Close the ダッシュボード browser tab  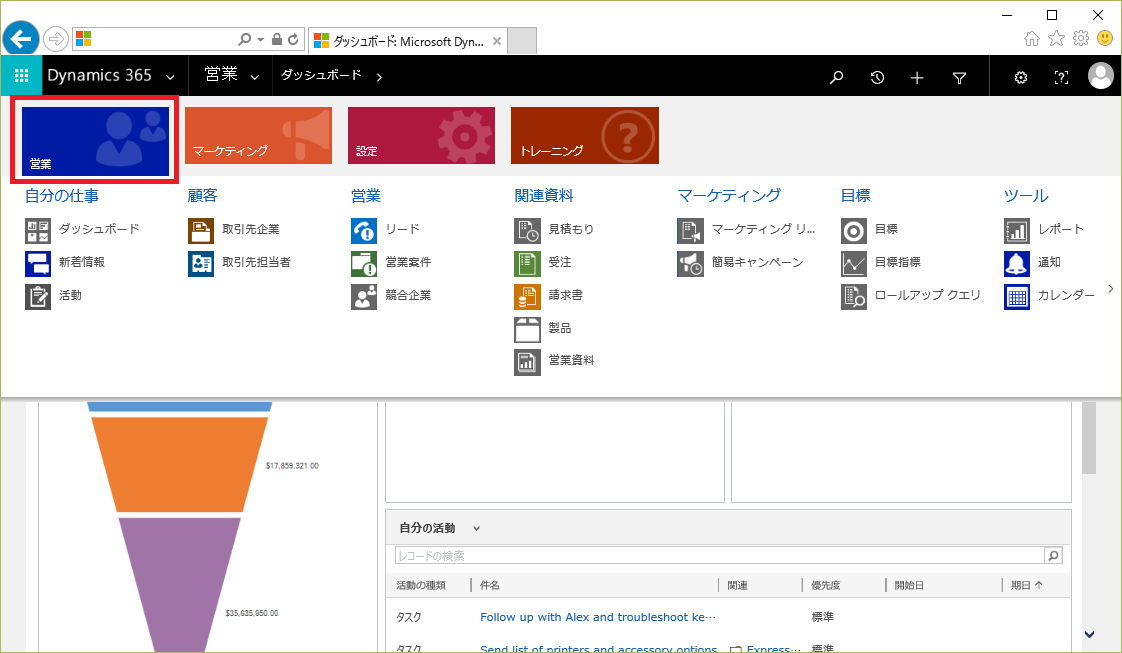(x=497, y=41)
